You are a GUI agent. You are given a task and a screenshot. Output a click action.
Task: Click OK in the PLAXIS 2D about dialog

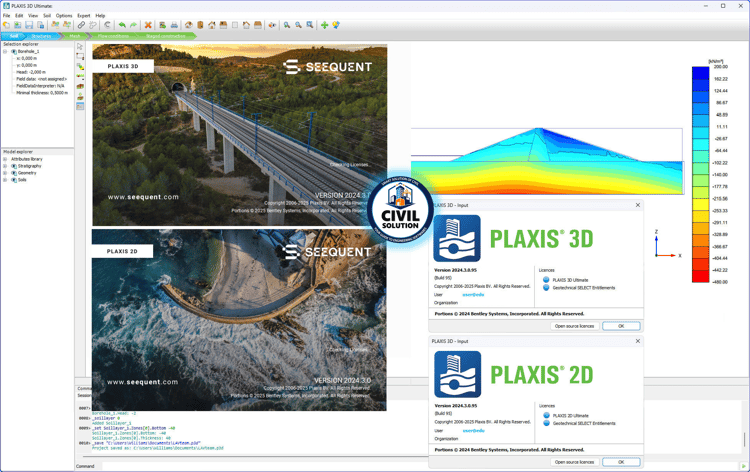click(x=621, y=462)
